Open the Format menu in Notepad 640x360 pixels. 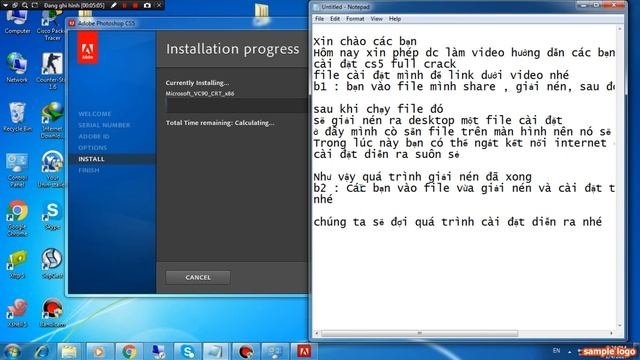[355, 19]
